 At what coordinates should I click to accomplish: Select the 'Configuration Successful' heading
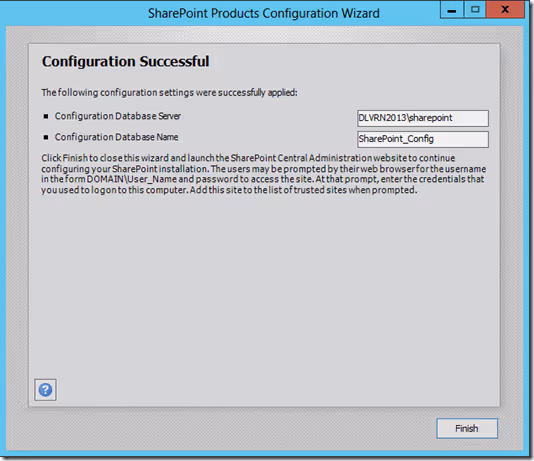125,62
